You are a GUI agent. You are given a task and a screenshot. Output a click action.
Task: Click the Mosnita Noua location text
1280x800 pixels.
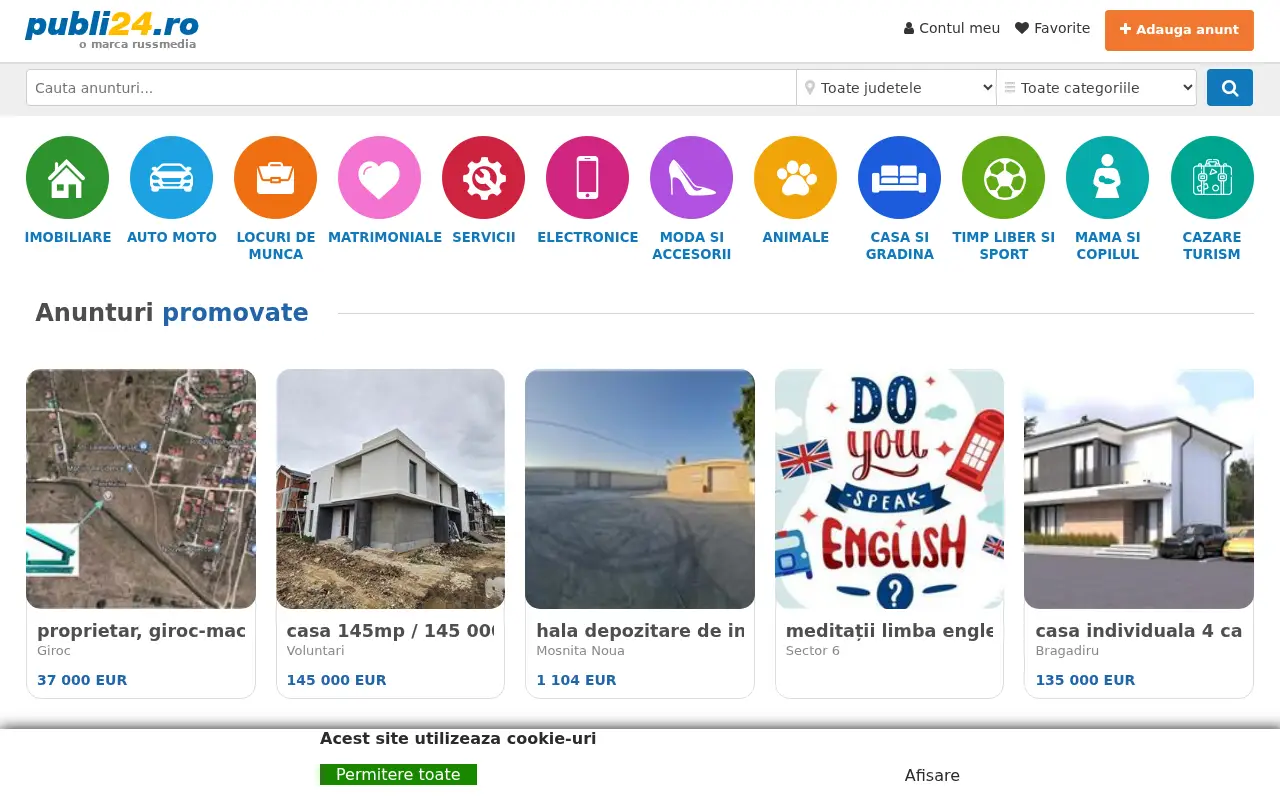point(580,651)
